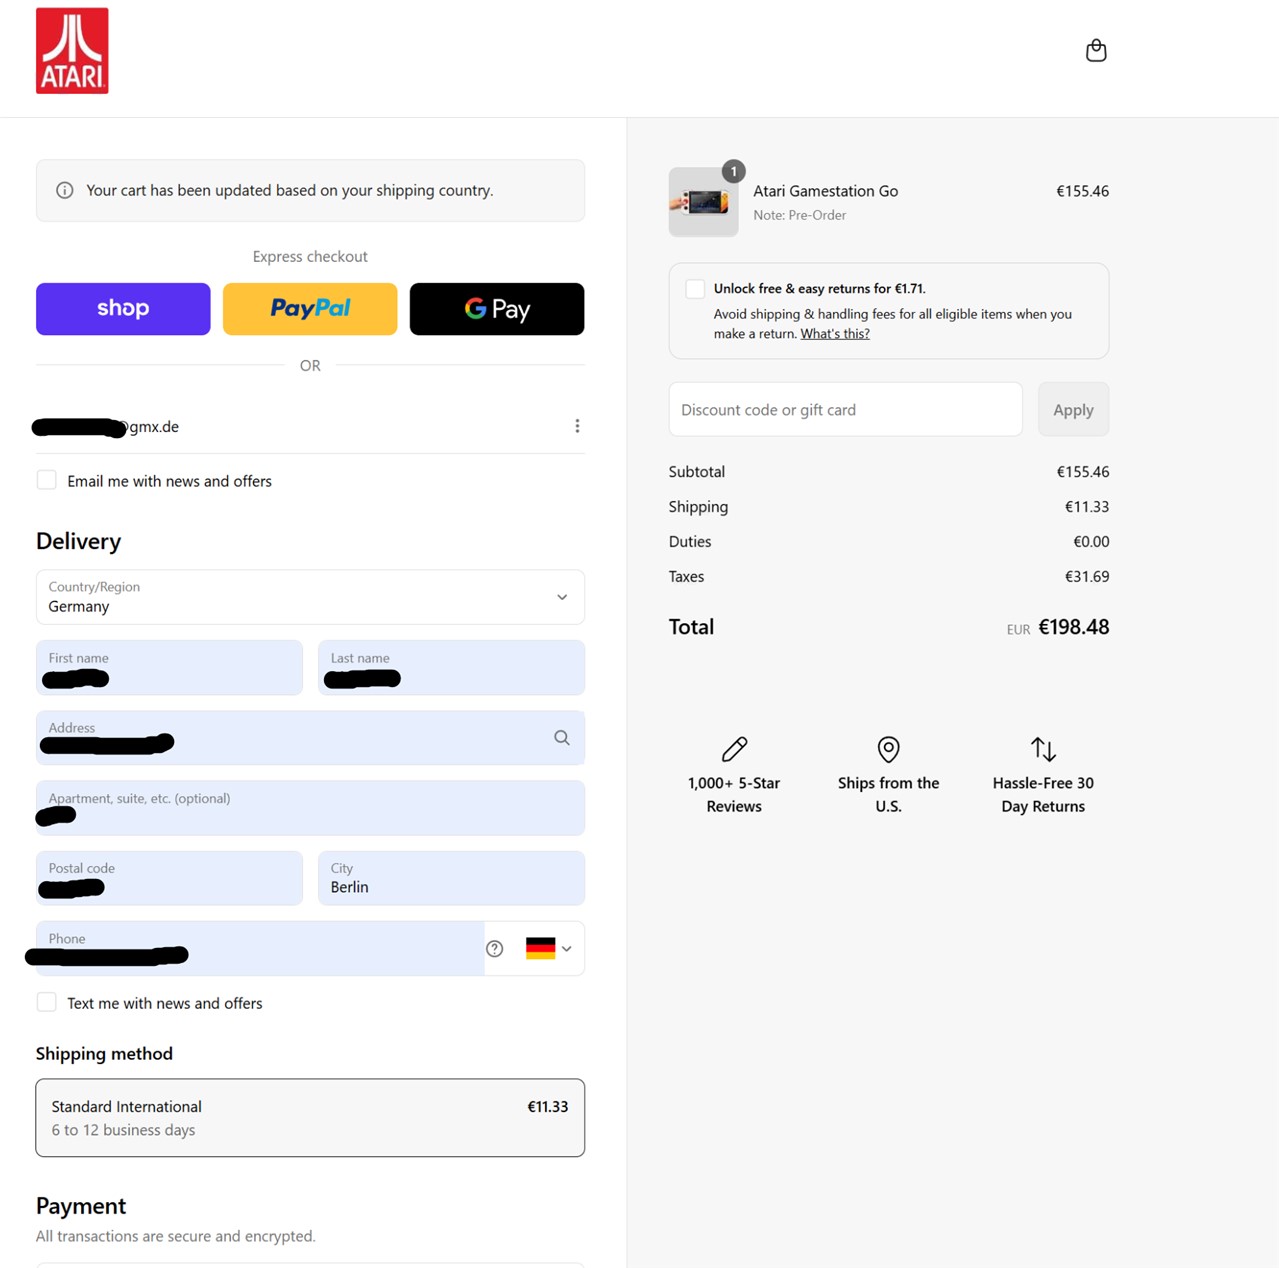The image size is (1279, 1268).
Task: Click the address search magnifier icon
Action: tap(561, 737)
